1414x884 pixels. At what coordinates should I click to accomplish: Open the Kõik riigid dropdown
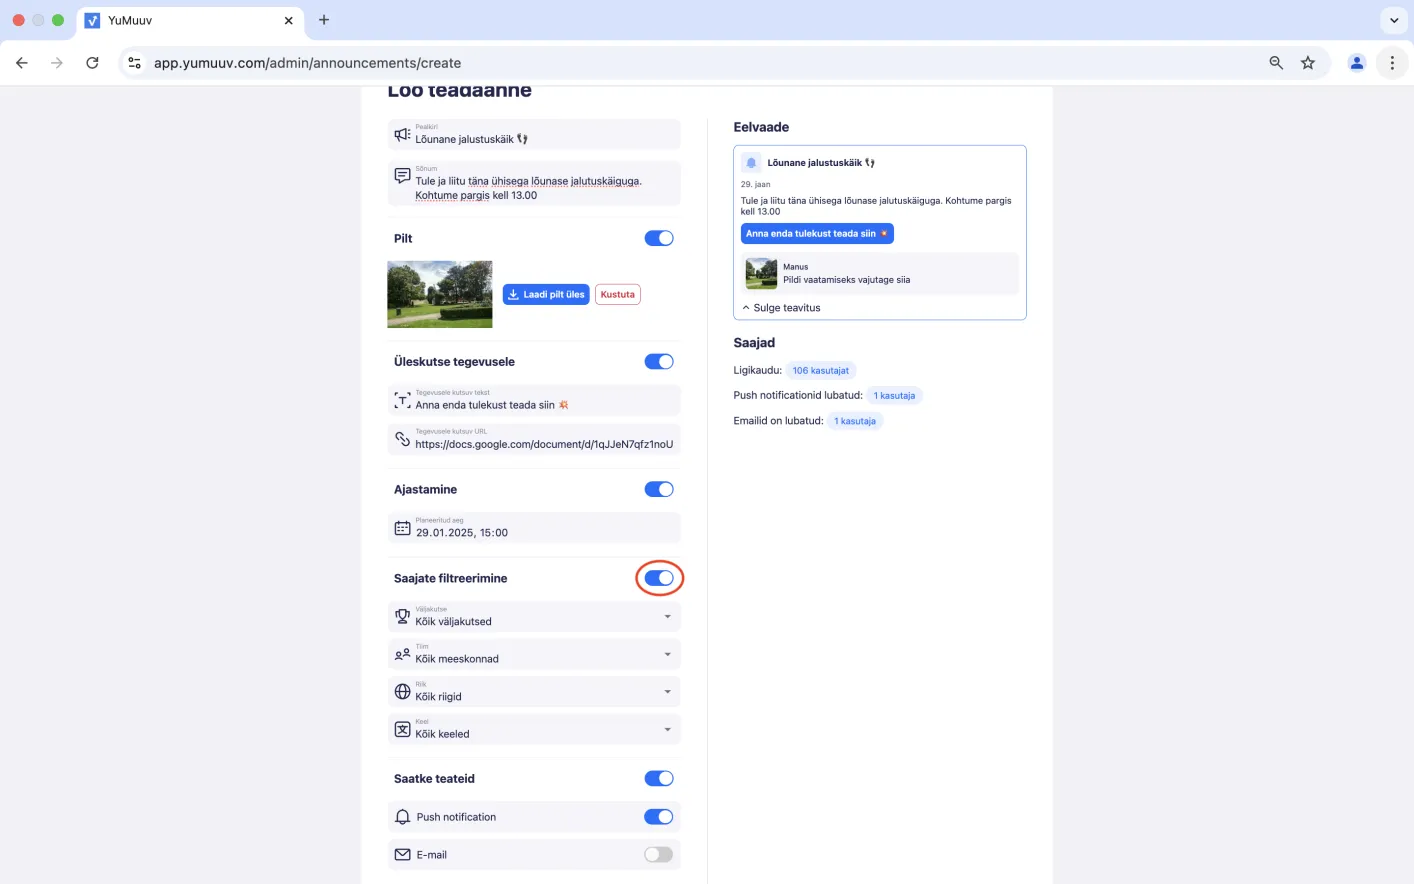[534, 692]
